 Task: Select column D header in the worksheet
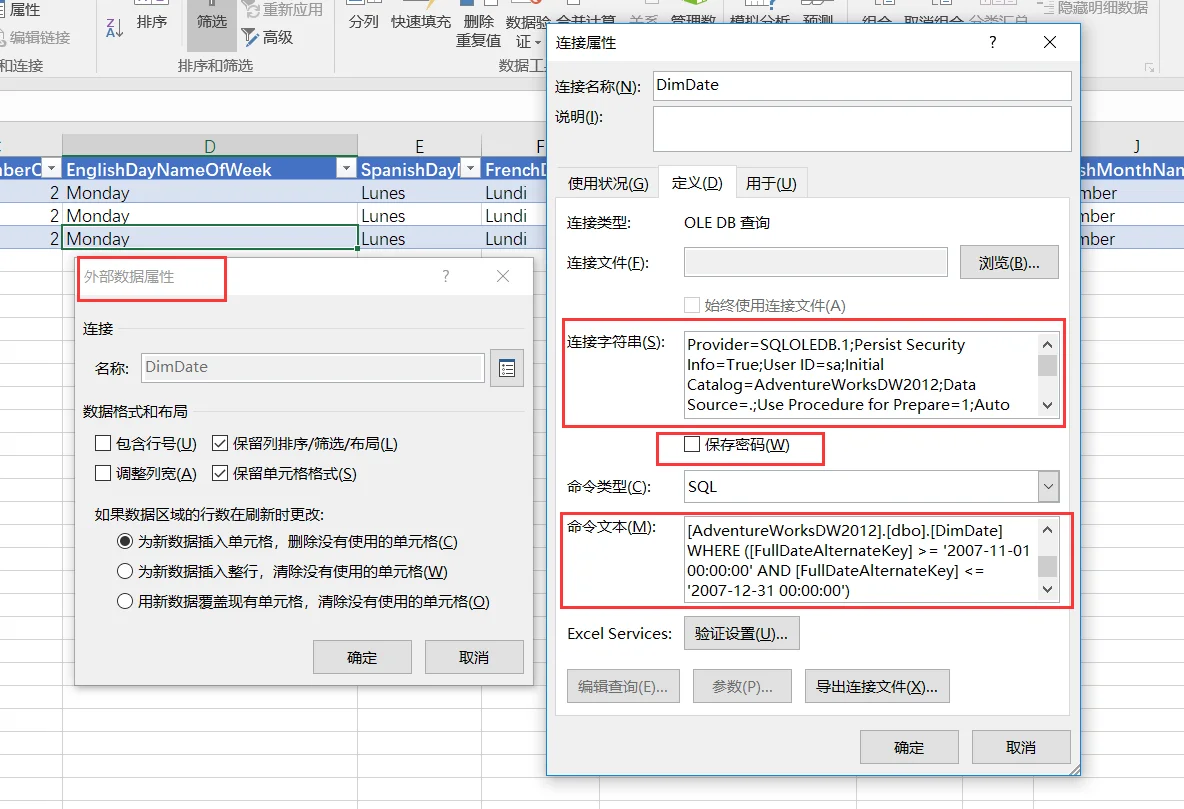pos(210,146)
